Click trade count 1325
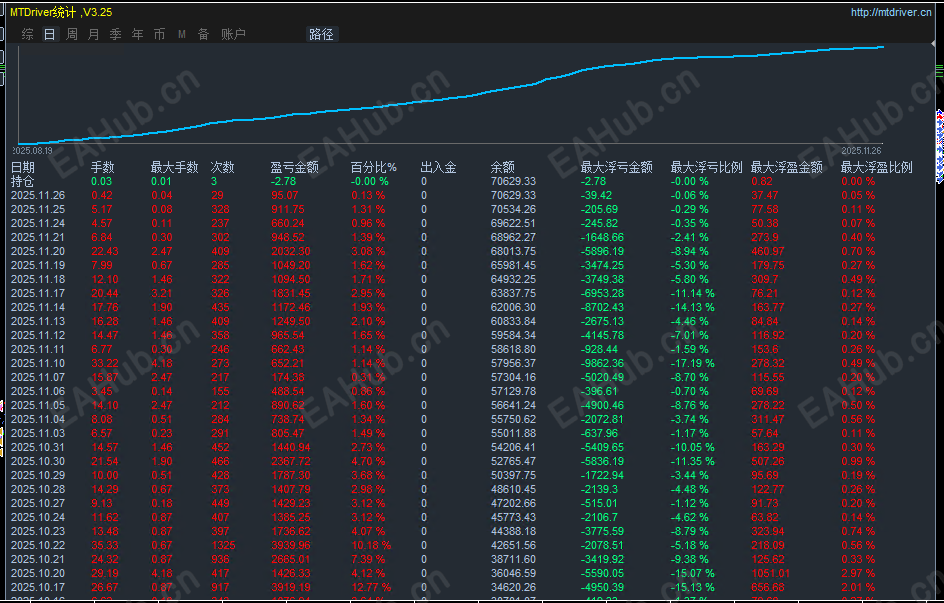This screenshot has height=603, width=944. 223,545
